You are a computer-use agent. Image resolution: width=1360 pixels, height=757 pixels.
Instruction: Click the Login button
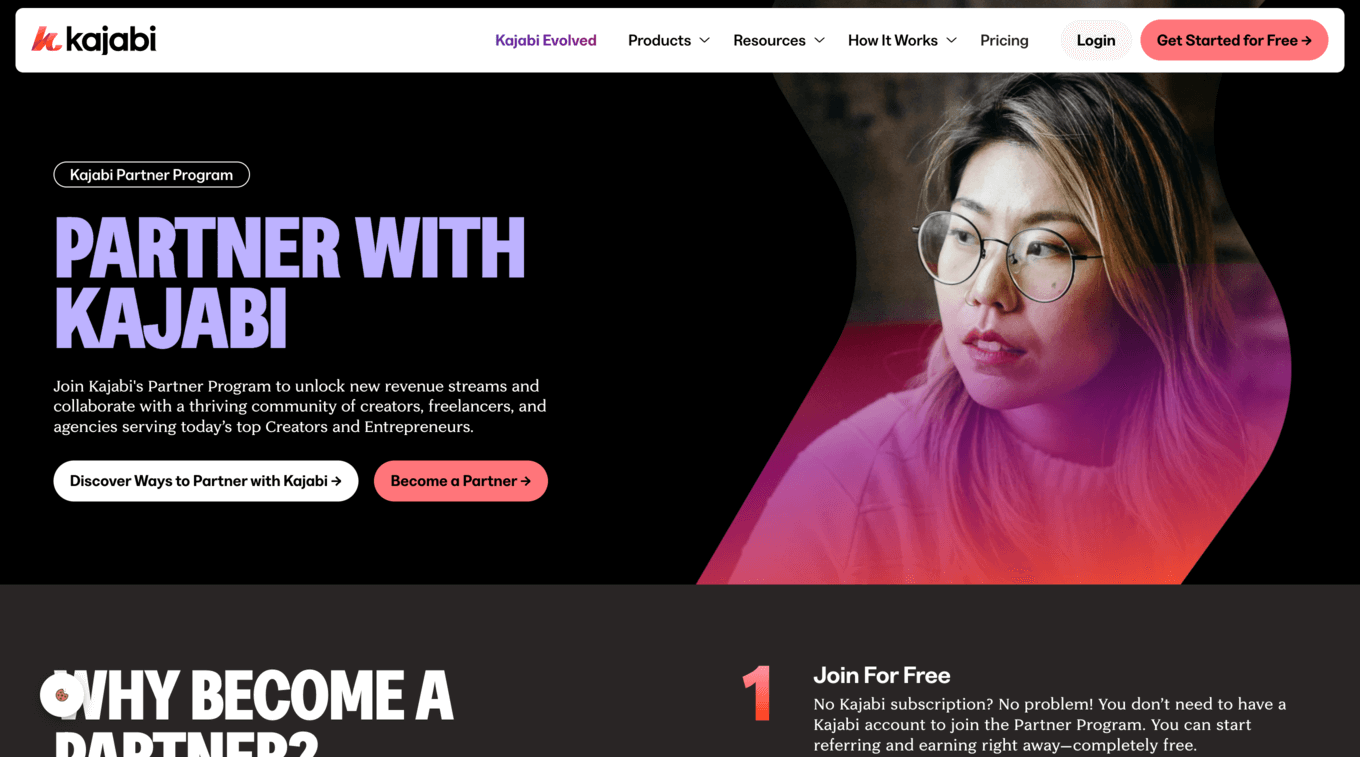tap(1096, 40)
